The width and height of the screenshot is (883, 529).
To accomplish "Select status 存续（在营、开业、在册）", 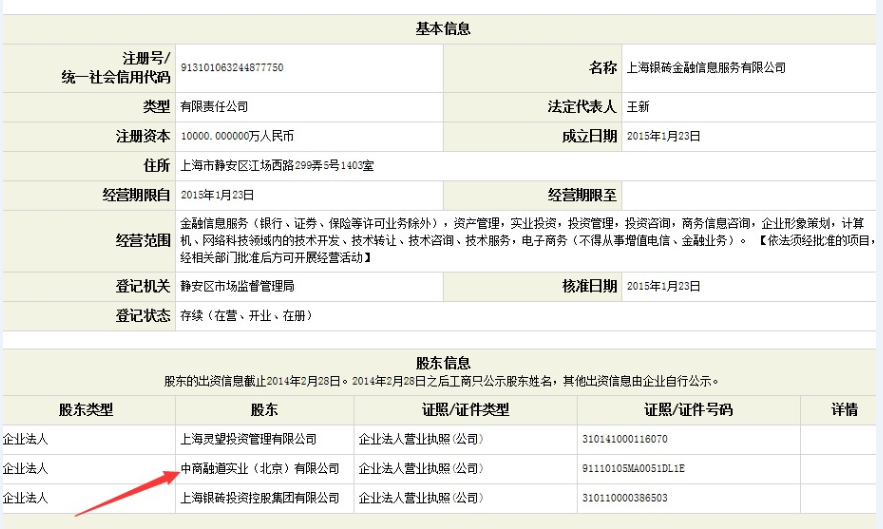I will (246, 315).
